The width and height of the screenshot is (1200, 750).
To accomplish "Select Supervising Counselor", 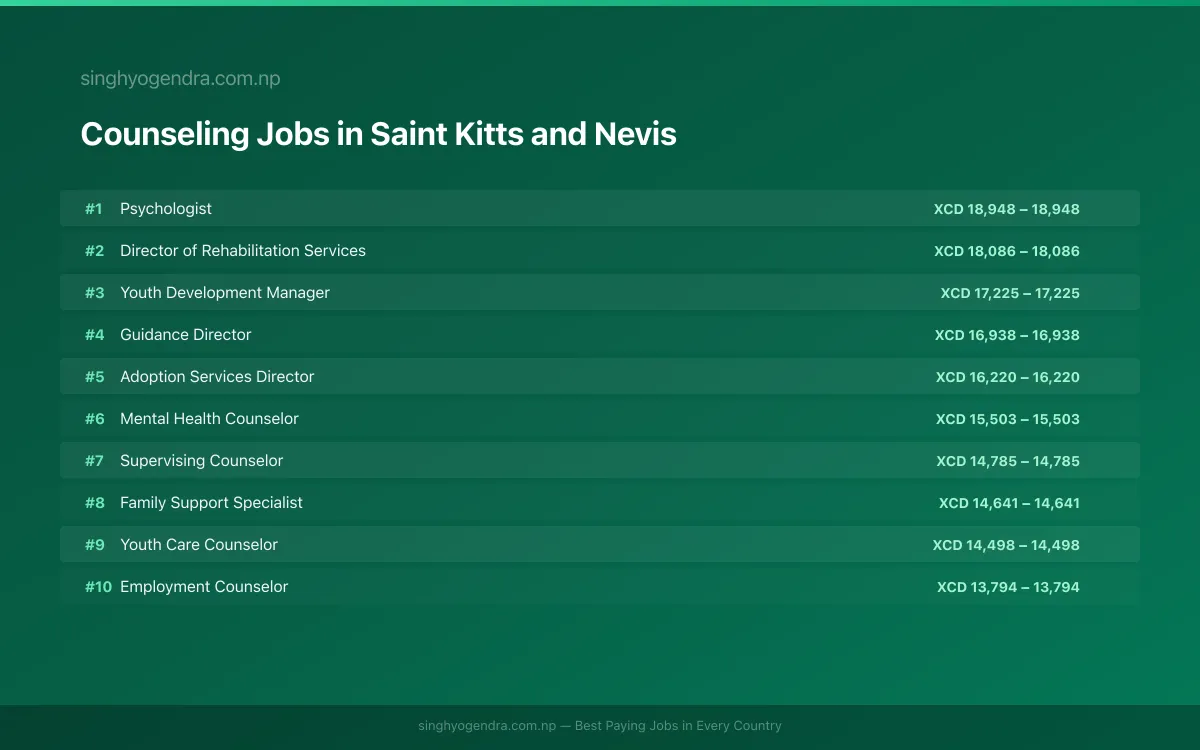I will (x=202, y=461).
